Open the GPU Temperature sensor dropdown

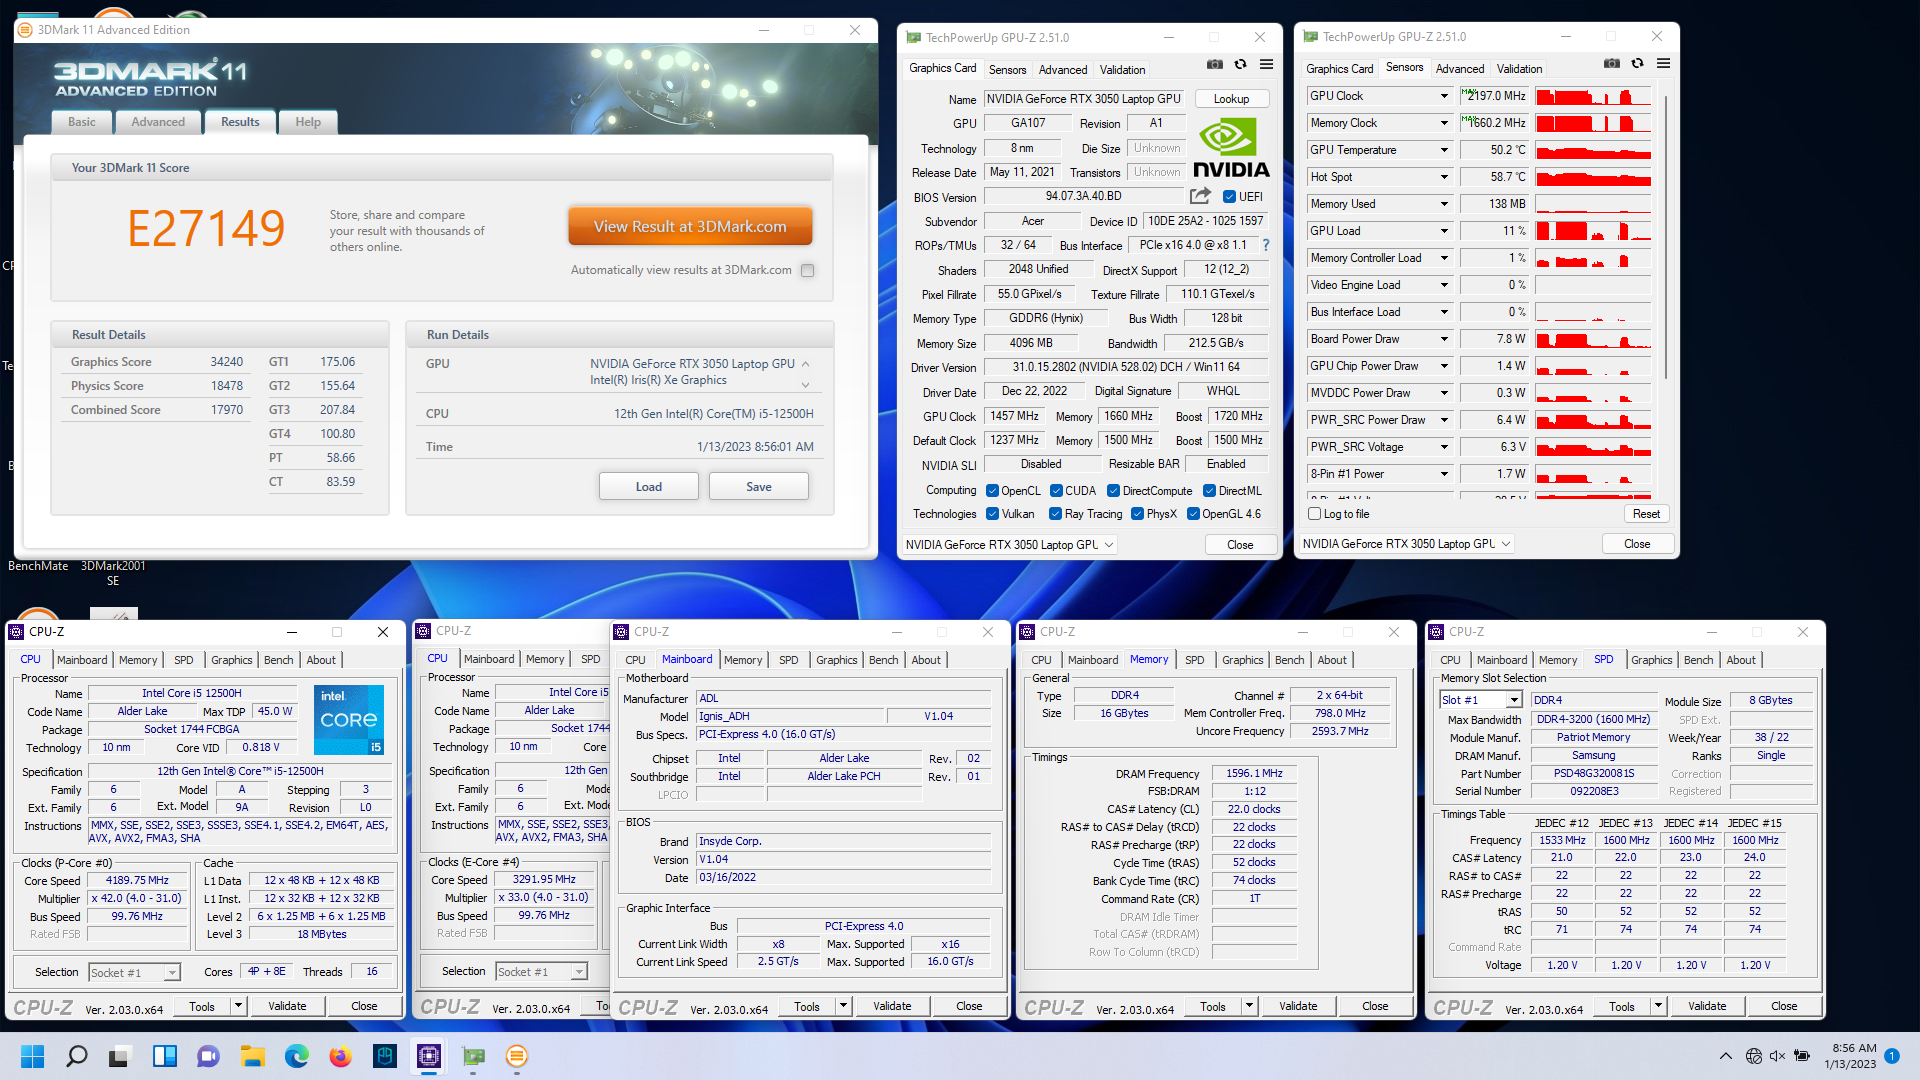1444,150
